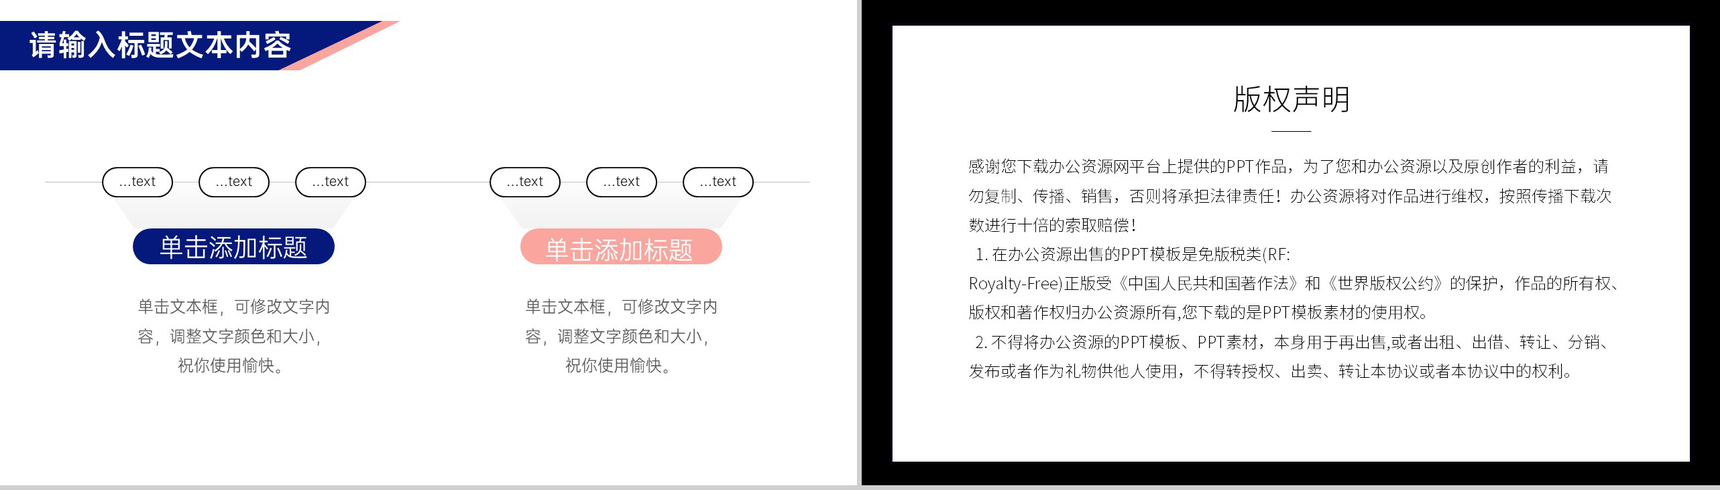Image resolution: width=1720 pixels, height=490 pixels.
Task: Select middle ...text pill above the pink title
Action: point(621,182)
